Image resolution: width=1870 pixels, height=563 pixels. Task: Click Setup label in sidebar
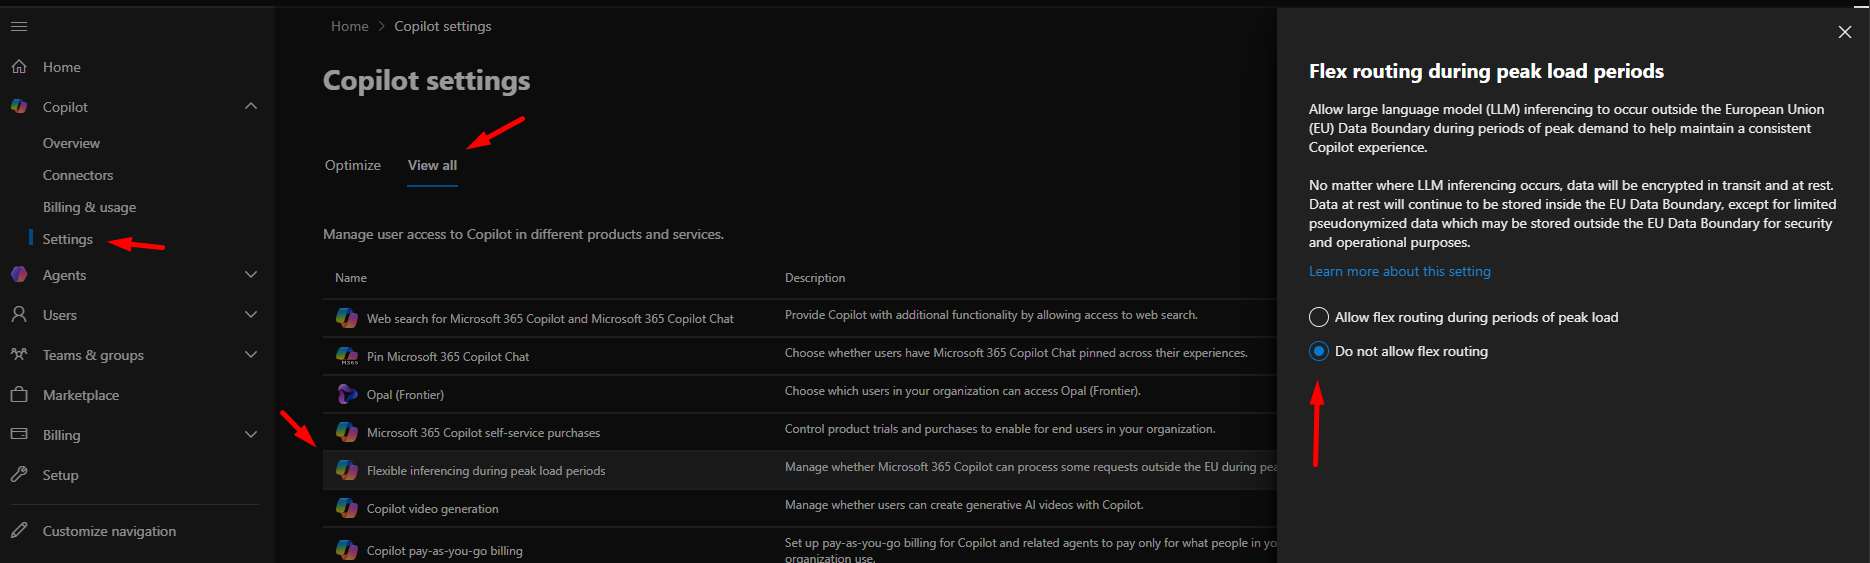click(x=60, y=475)
